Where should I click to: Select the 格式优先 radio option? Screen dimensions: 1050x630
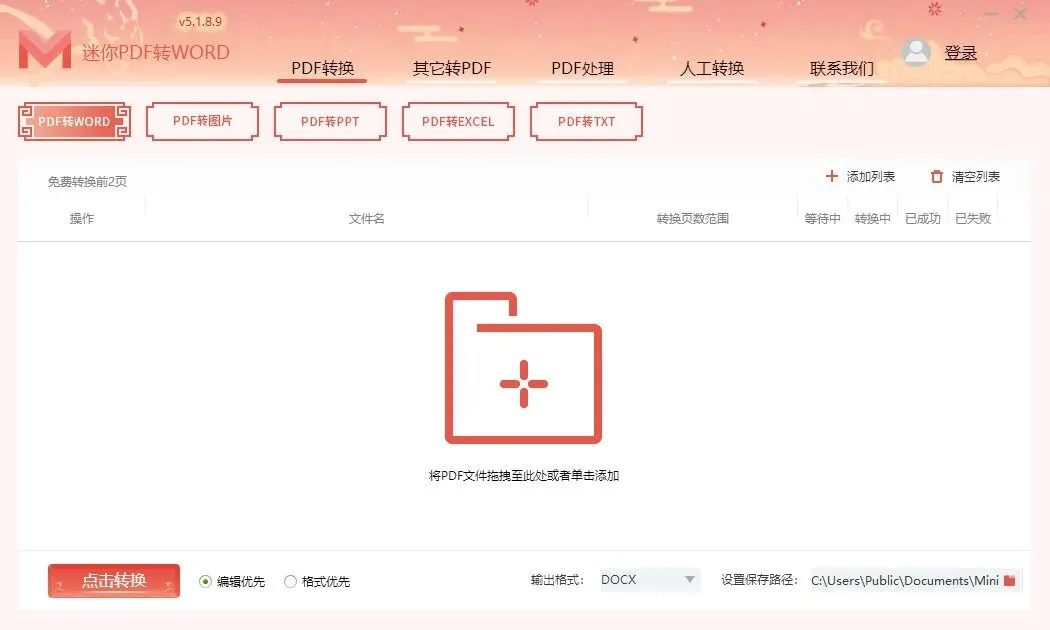point(290,581)
